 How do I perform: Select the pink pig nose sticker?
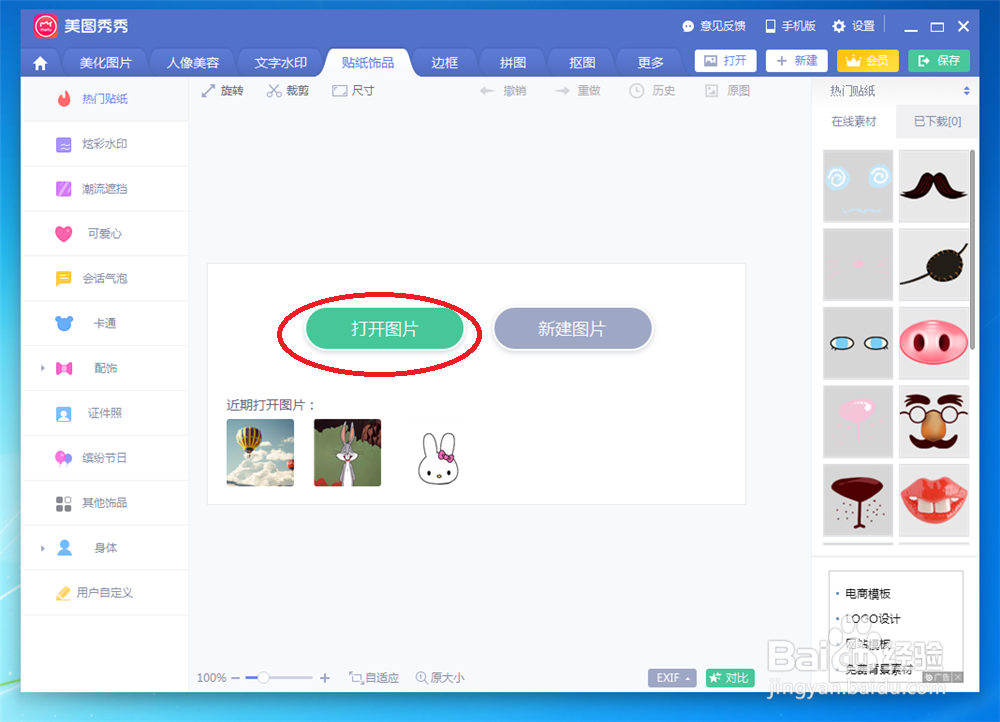coord(934,343)
